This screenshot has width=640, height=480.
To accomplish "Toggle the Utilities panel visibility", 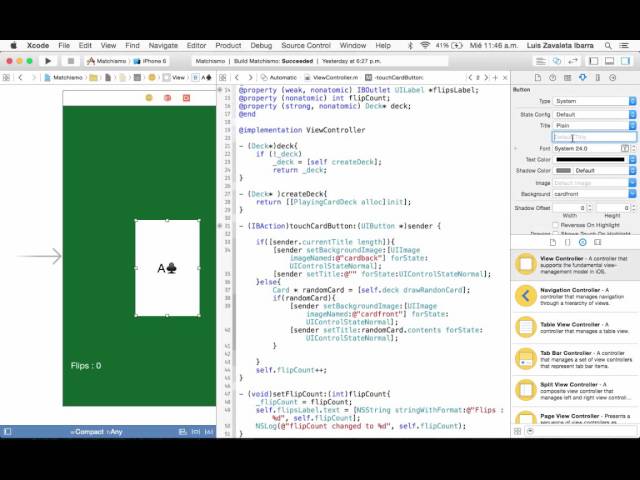I will 625,61.
